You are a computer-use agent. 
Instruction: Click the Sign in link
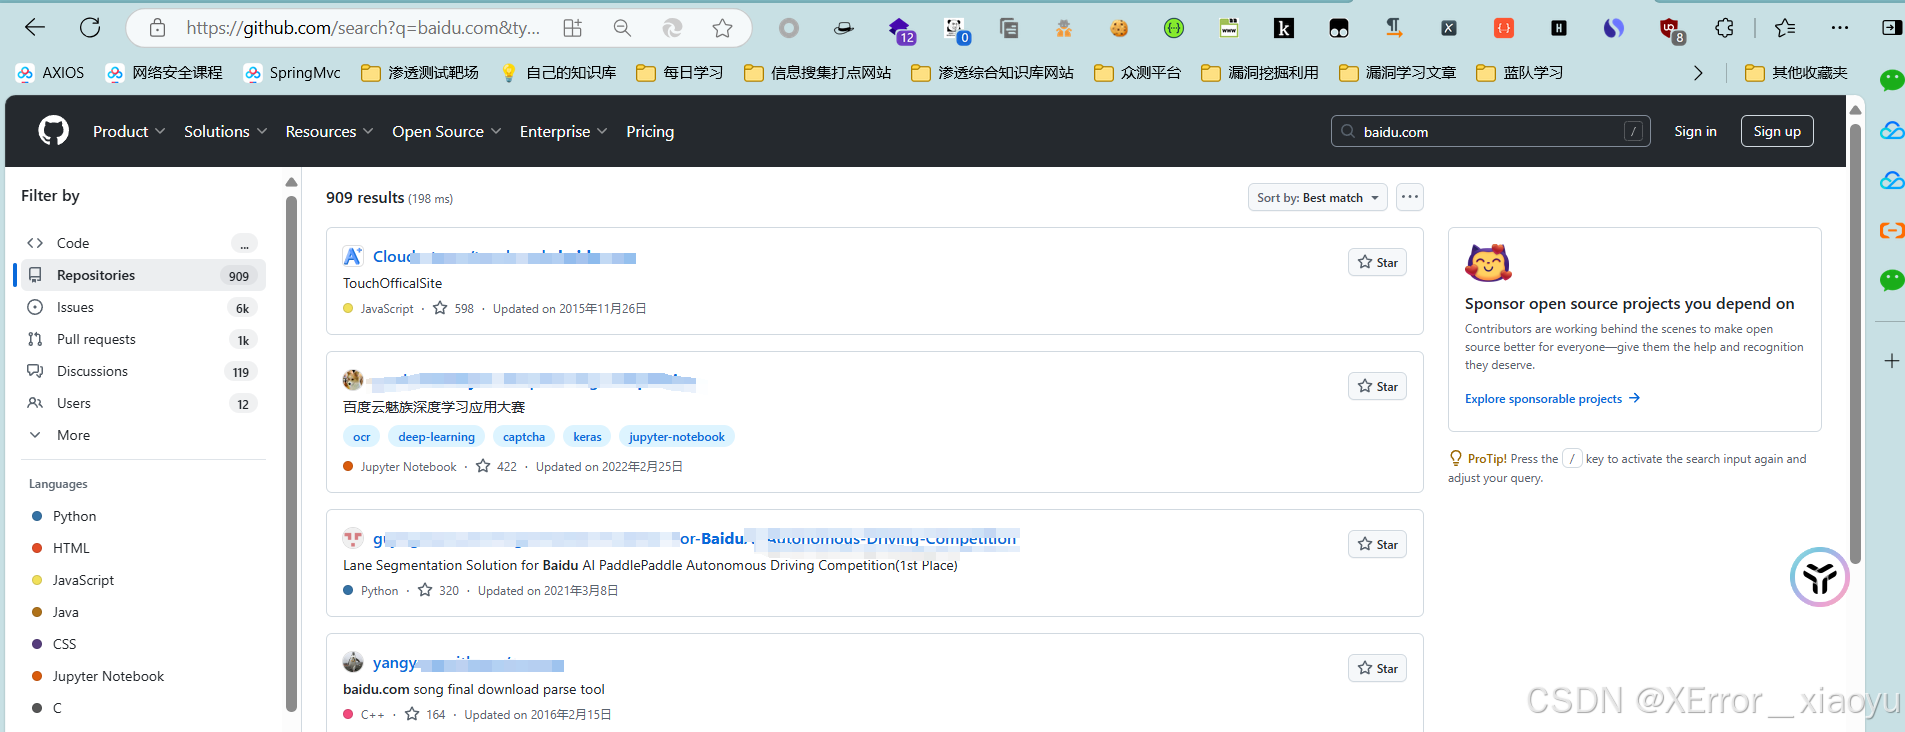pos(1695,131)
